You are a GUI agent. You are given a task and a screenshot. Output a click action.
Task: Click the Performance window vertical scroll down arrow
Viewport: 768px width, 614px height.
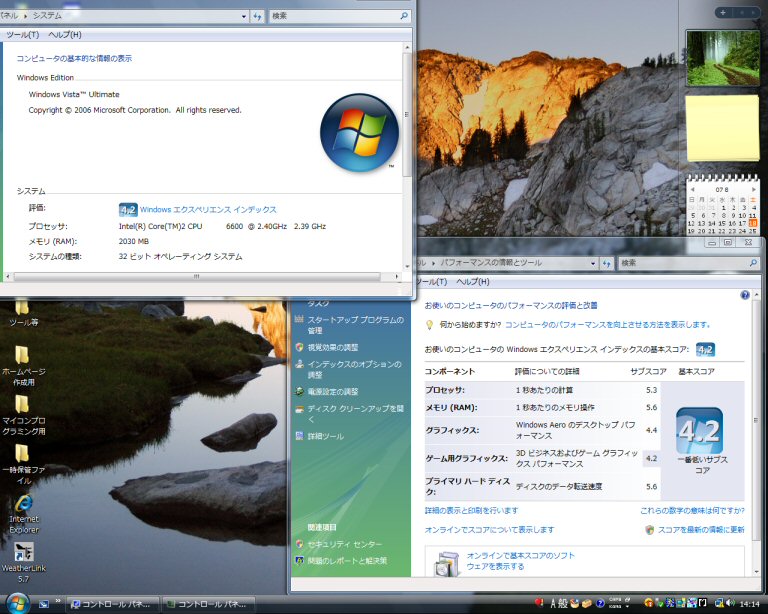(x=756, y=571)
